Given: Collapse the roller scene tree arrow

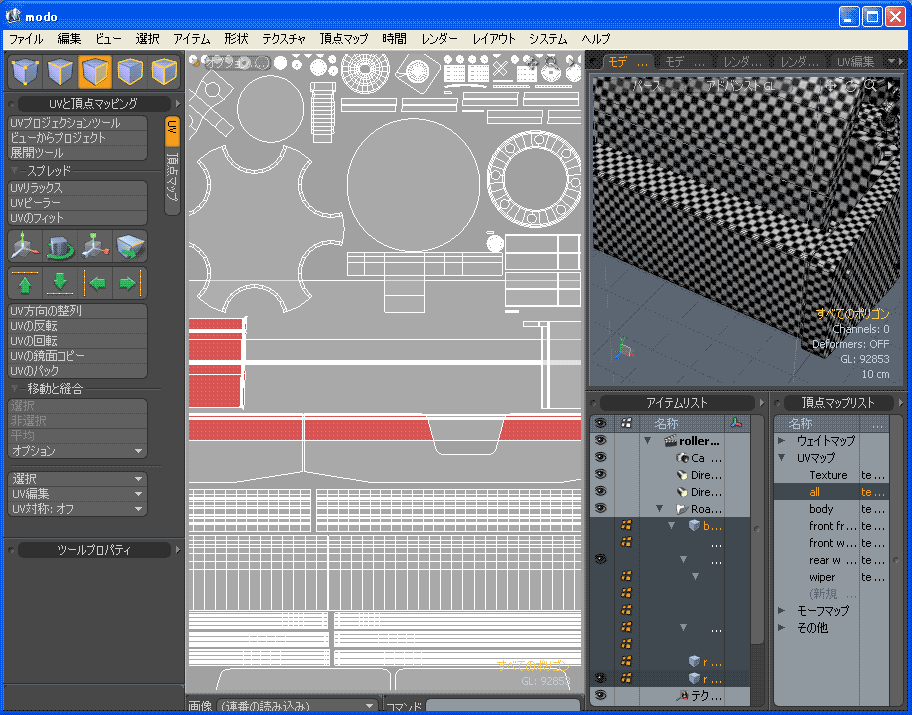Looking at the screenshot, I should pos(647,441).
